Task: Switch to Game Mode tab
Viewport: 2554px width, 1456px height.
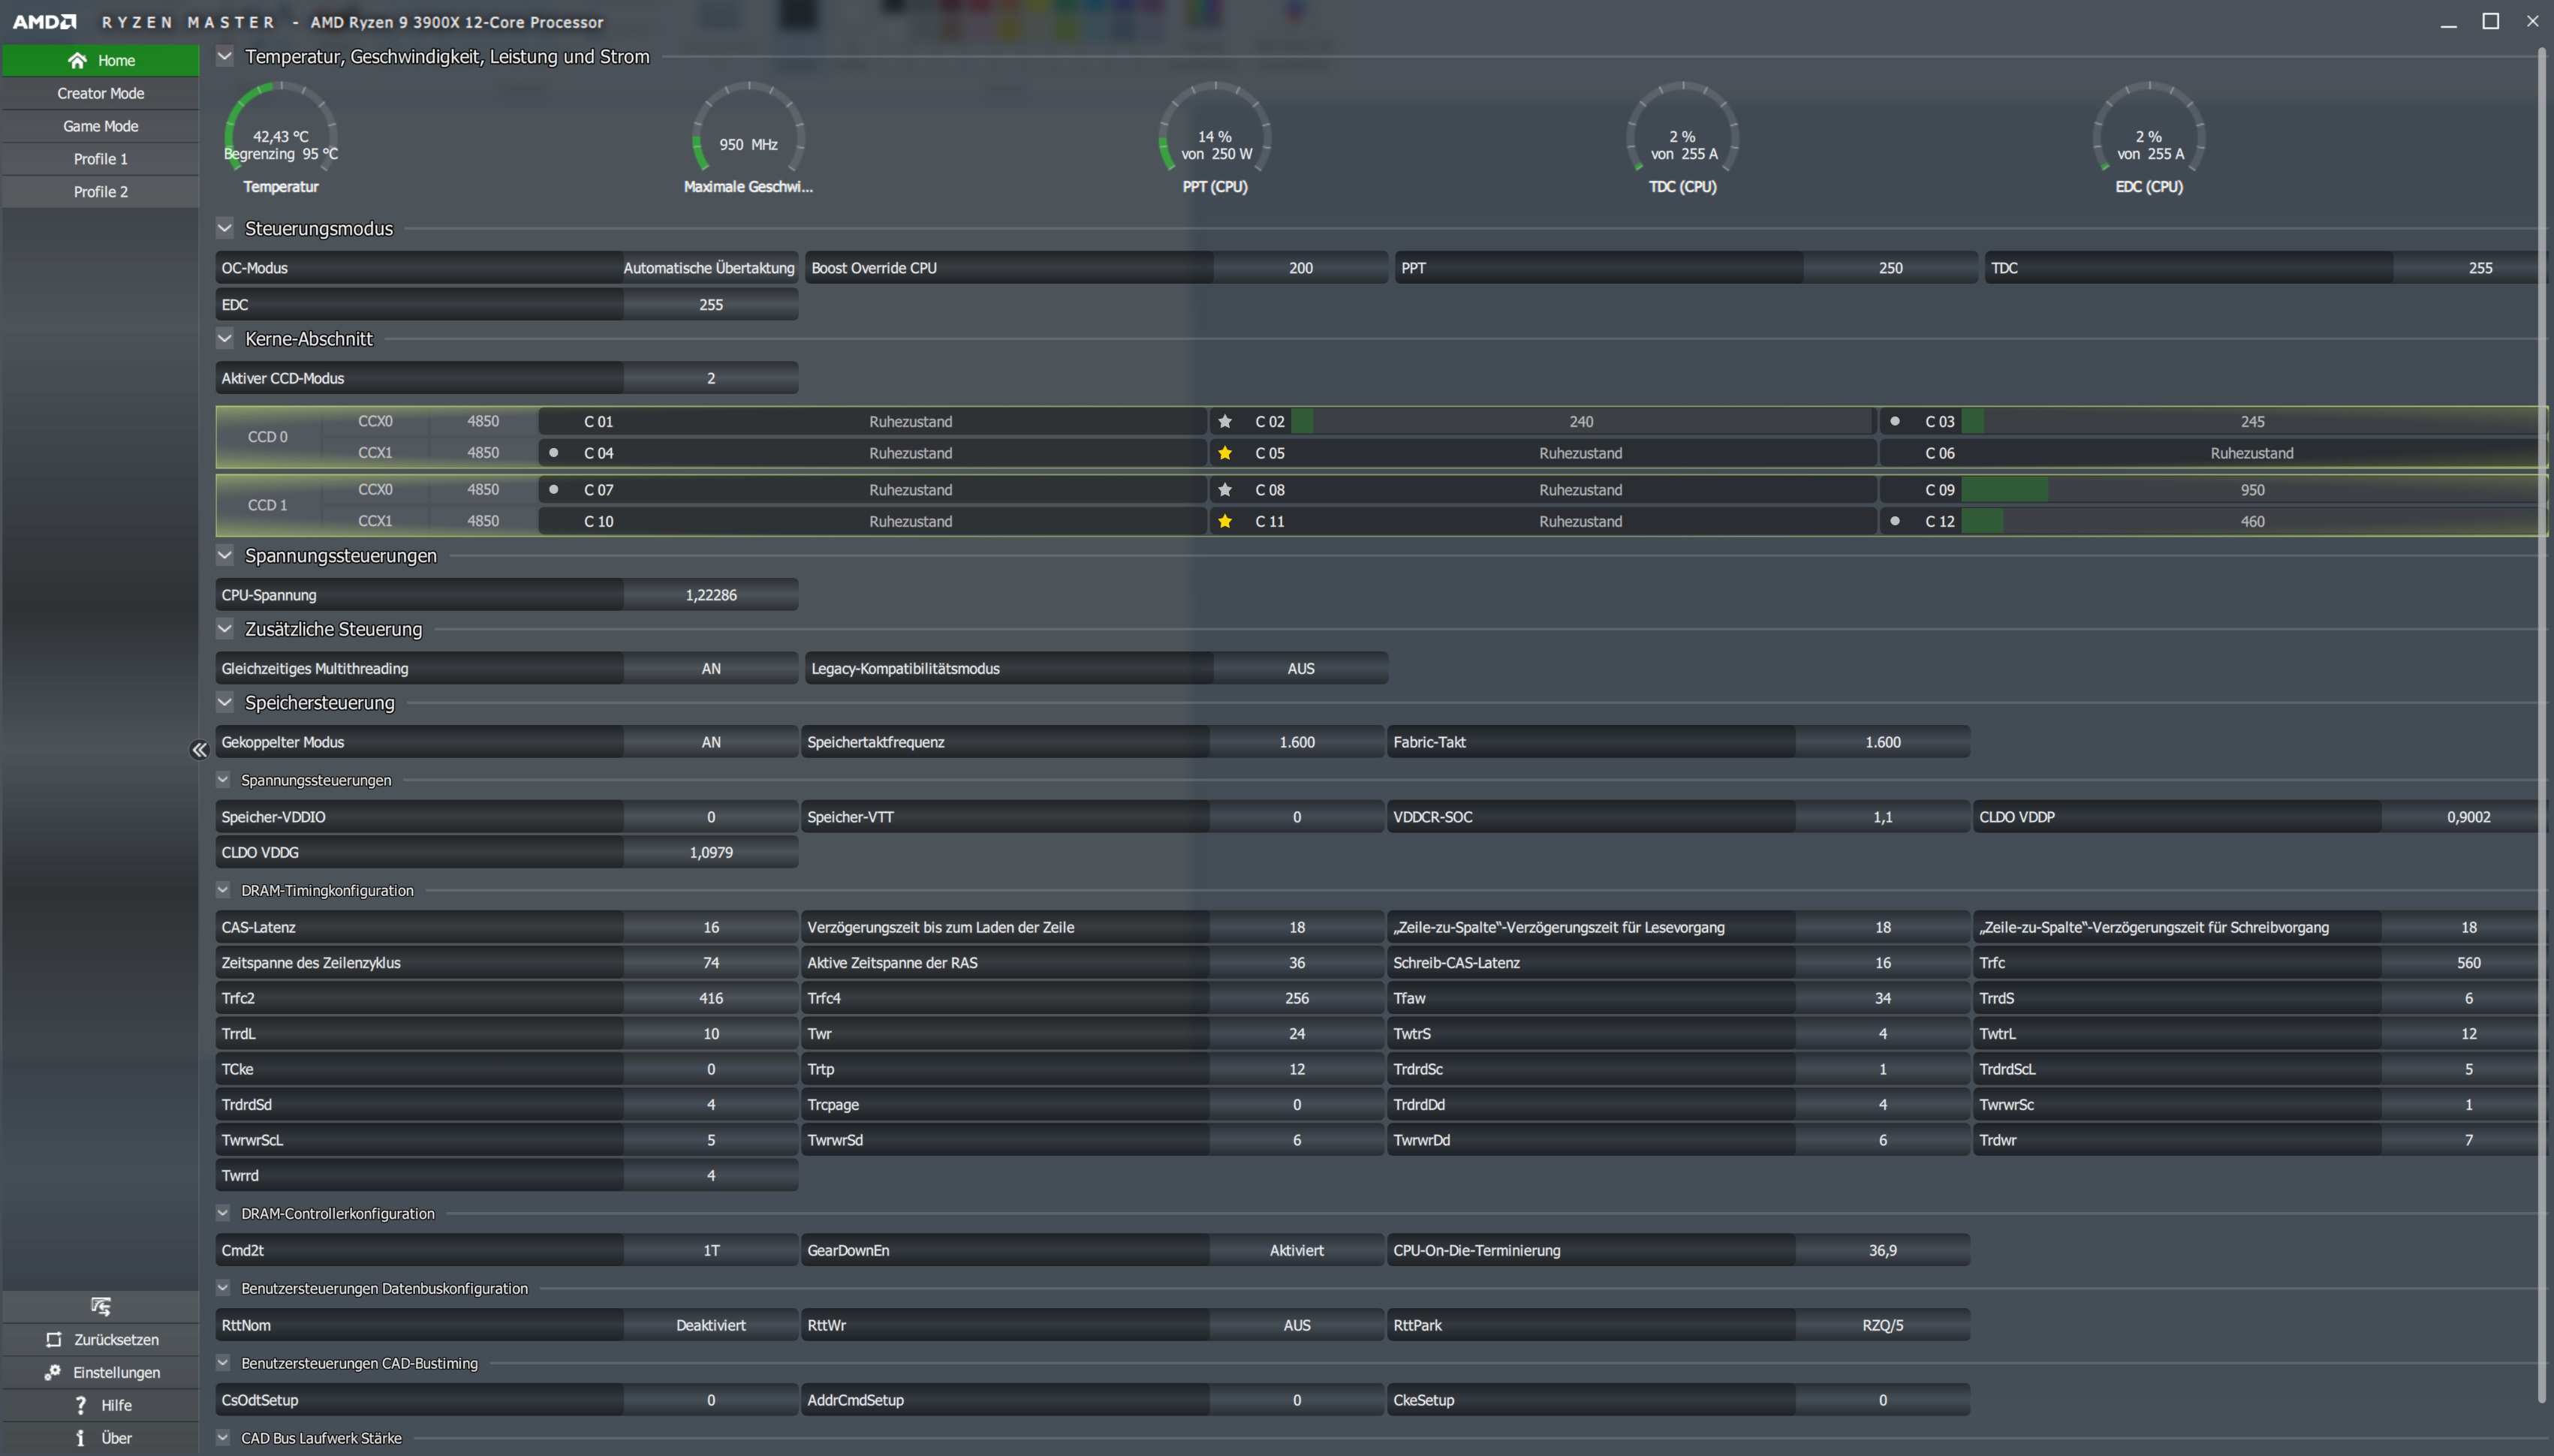Action: tap(101, 126)
